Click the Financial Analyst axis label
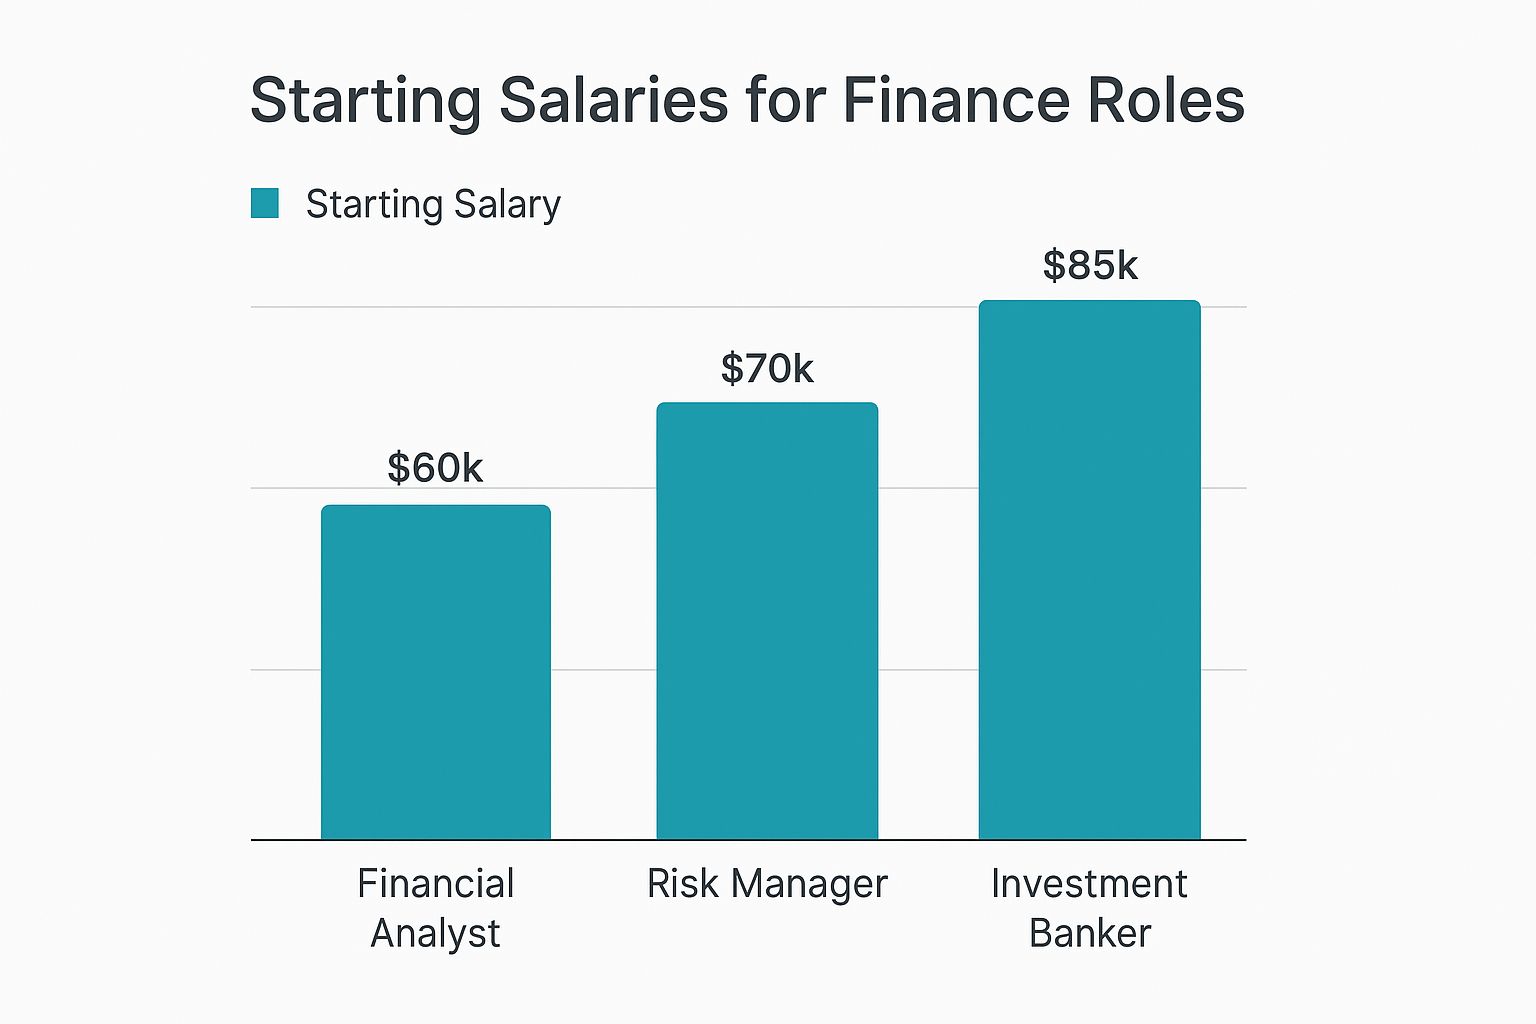 click(435, 908)
